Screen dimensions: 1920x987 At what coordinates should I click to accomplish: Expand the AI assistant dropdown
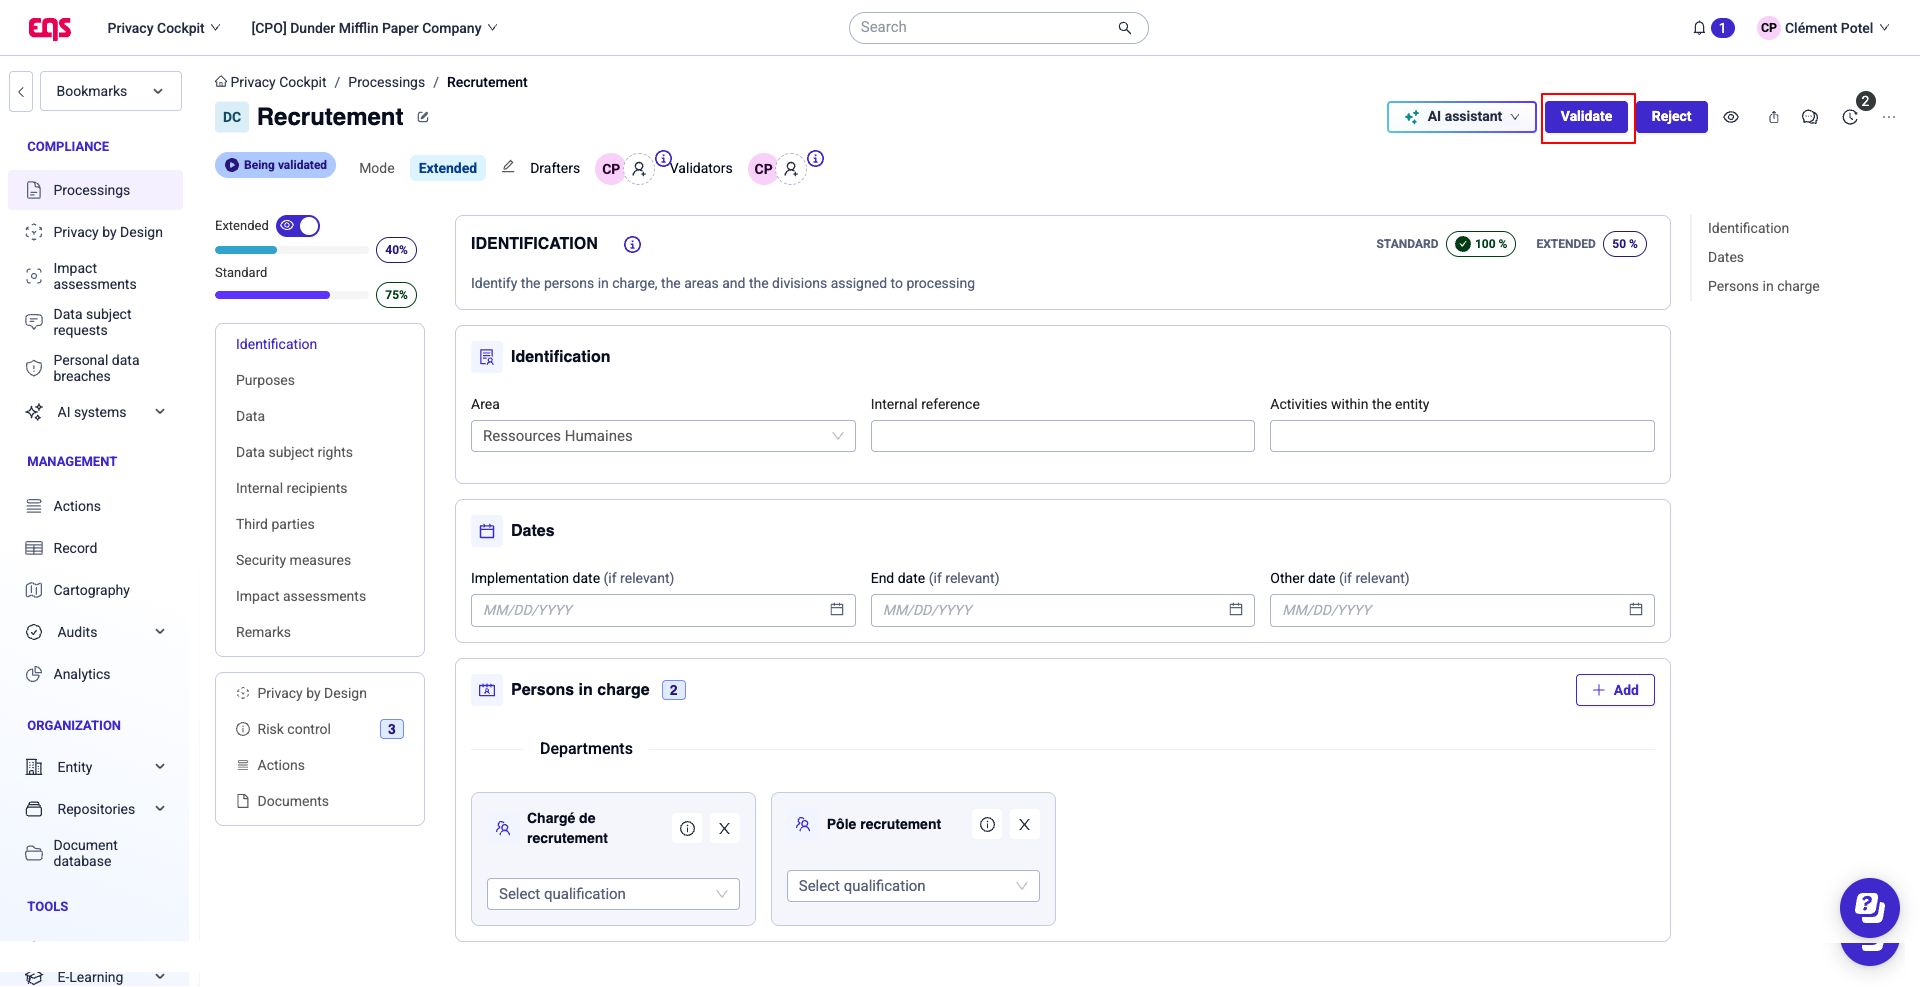coord(1462,117)
